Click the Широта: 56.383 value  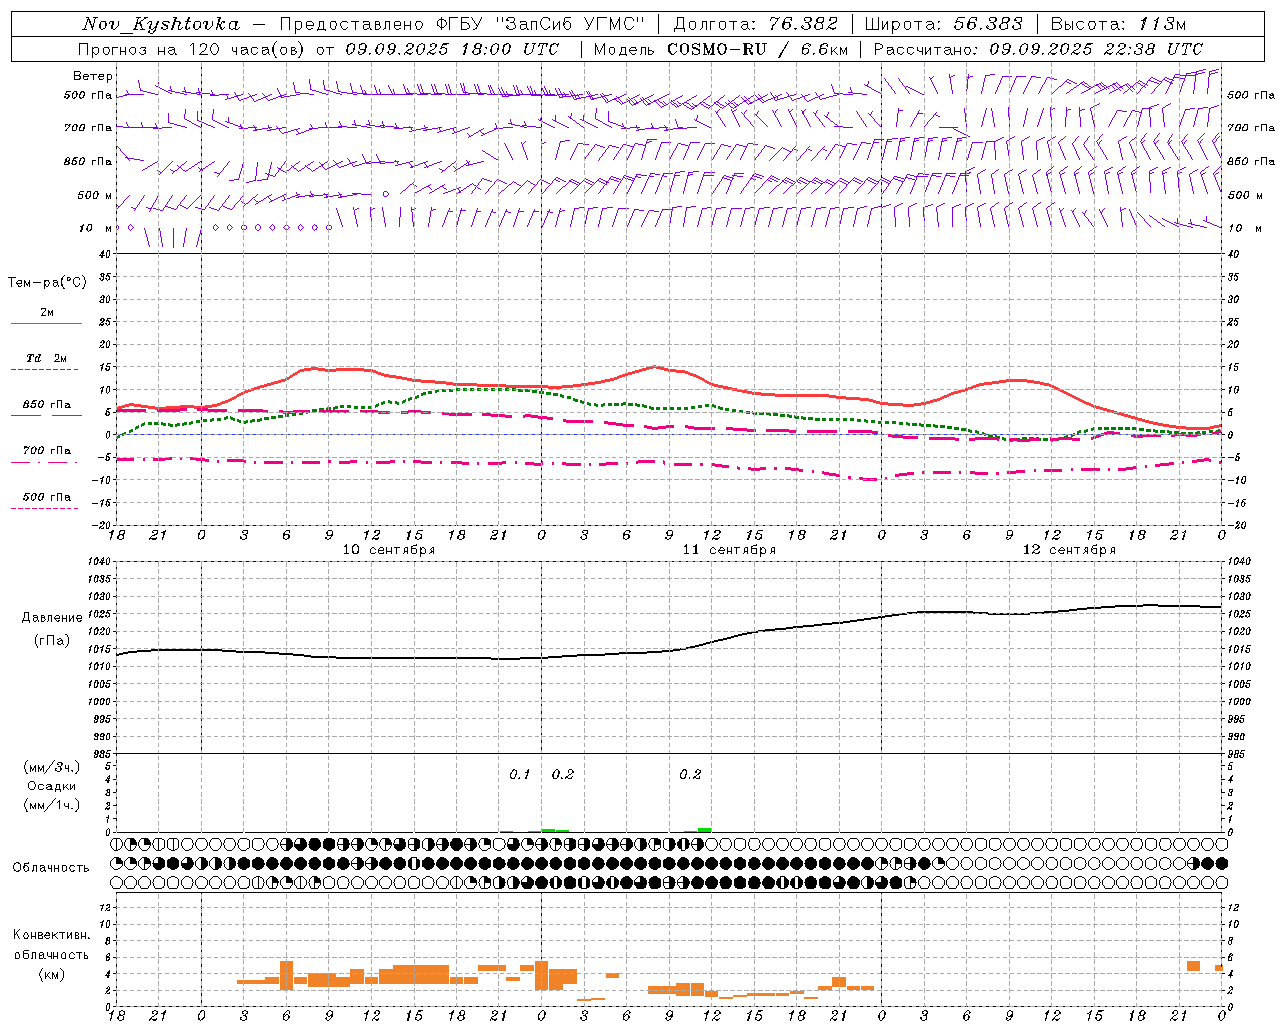943,24
